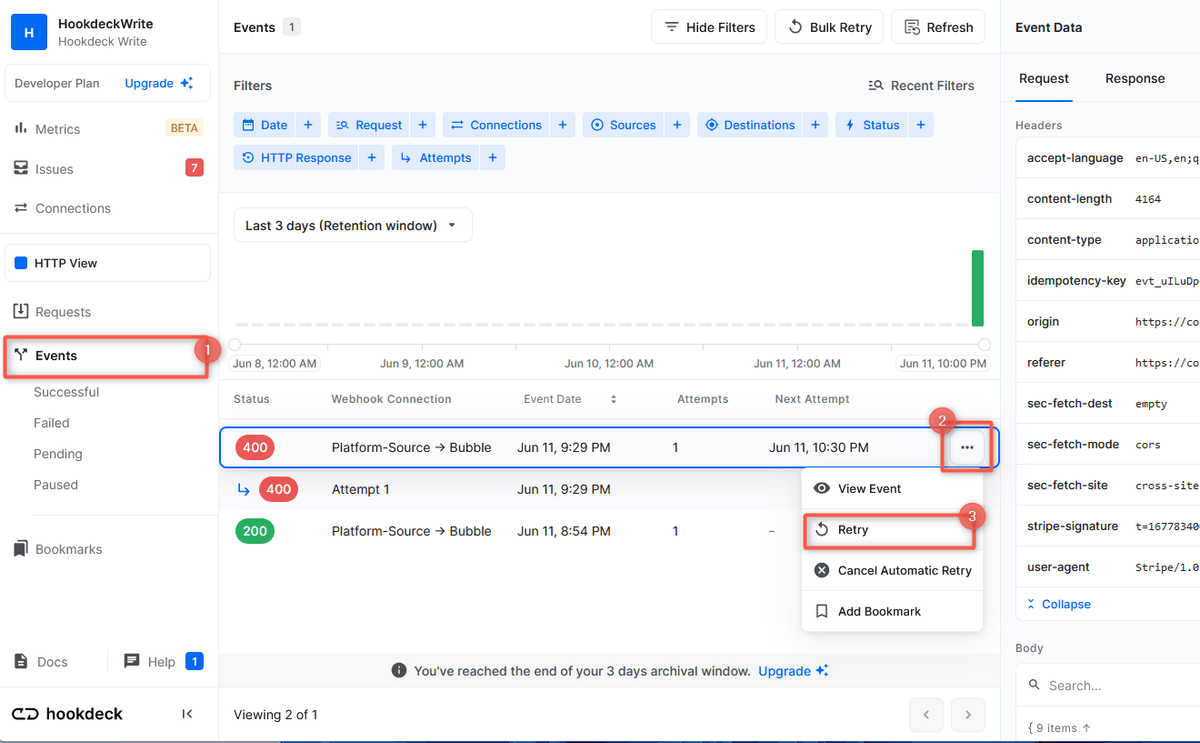Expand the 9 items body tree
The image size is (1200, 743).
pos(1056,727)
